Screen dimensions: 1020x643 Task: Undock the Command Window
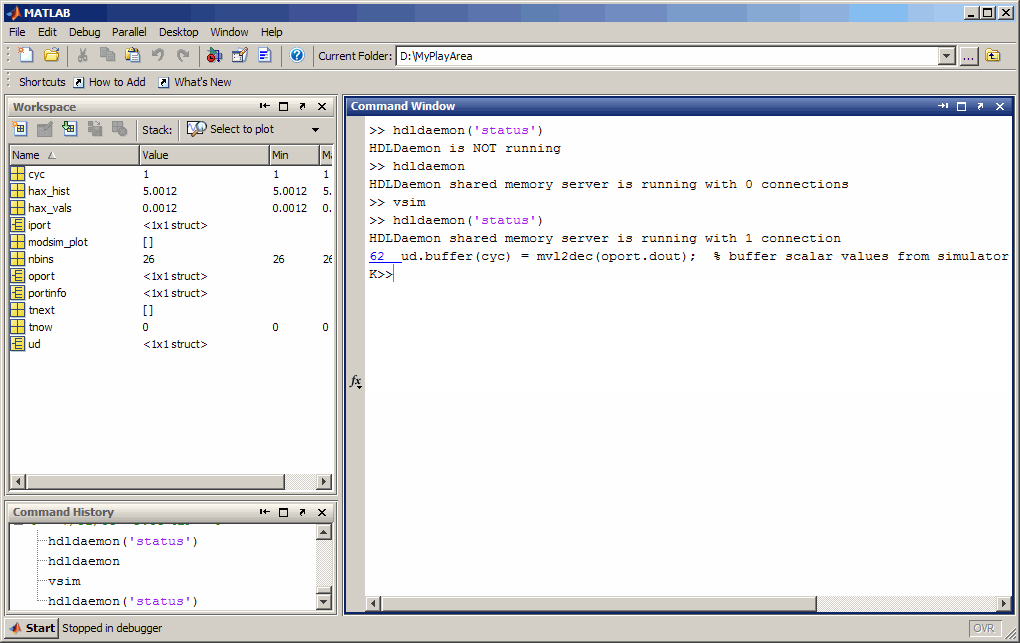pos(980,106)
